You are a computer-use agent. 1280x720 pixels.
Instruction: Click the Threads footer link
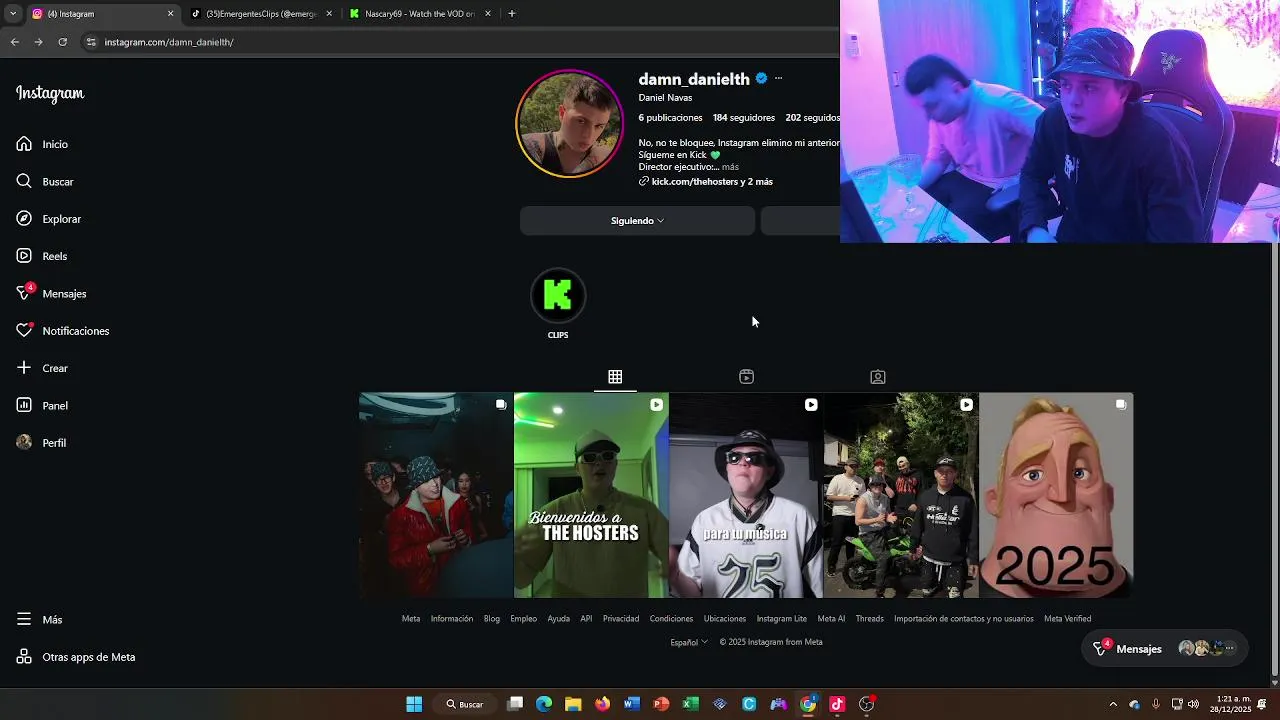pyautogui.click(x=870, y=619)
